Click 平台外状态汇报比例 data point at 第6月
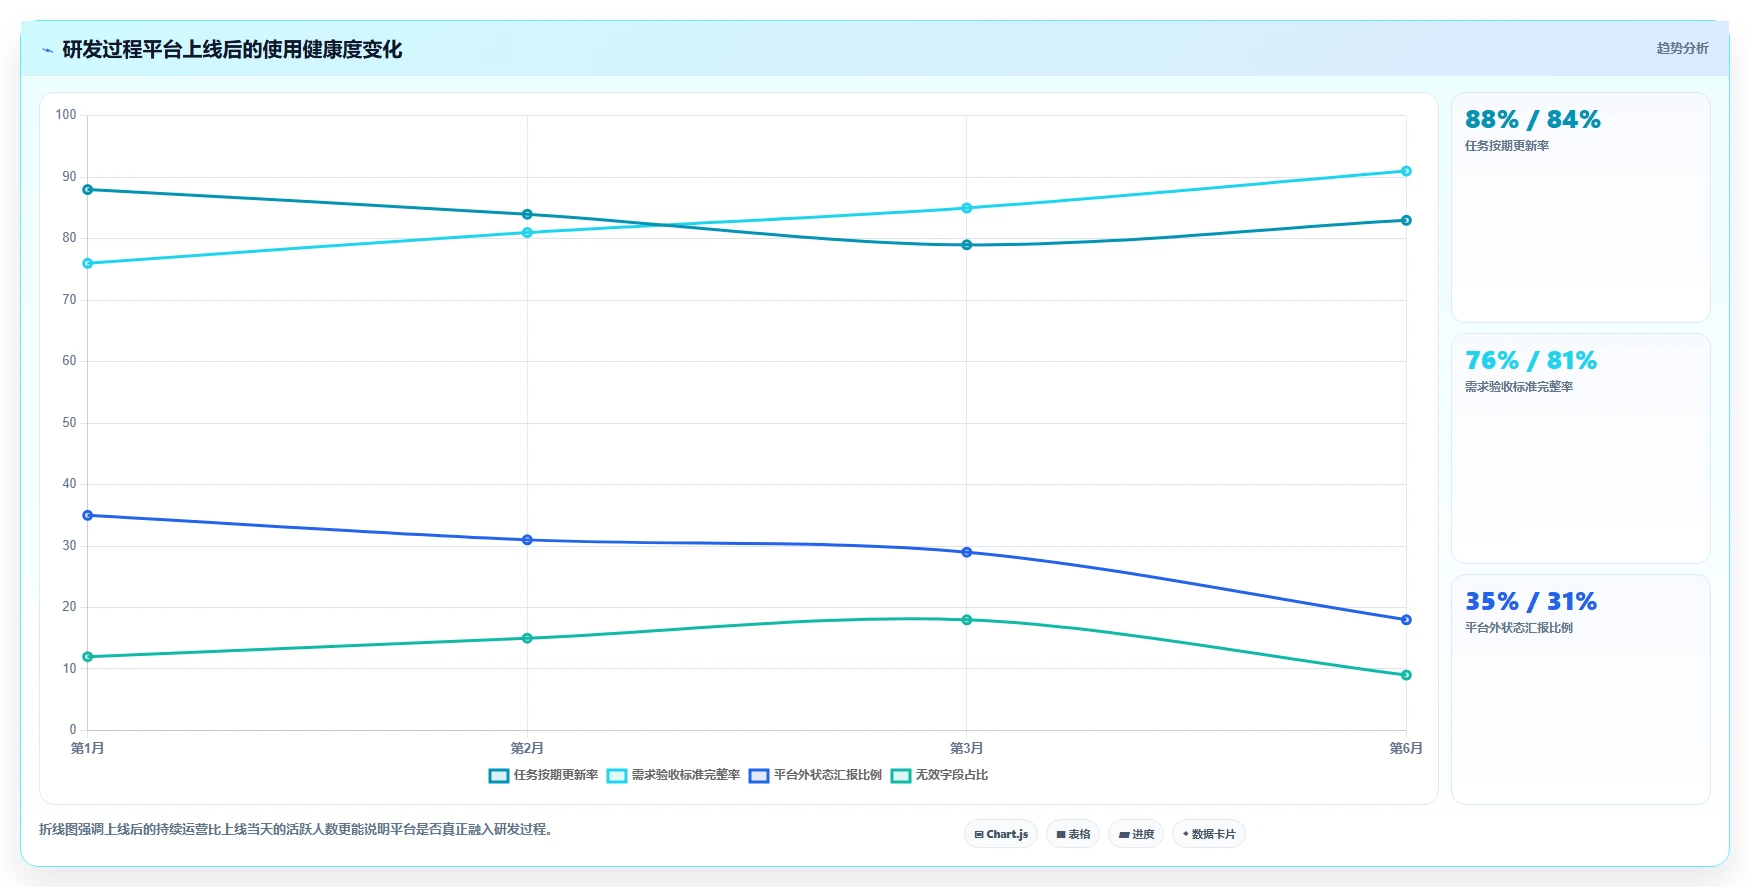Screen dimensions: 1750x887 coord(1406,620)
